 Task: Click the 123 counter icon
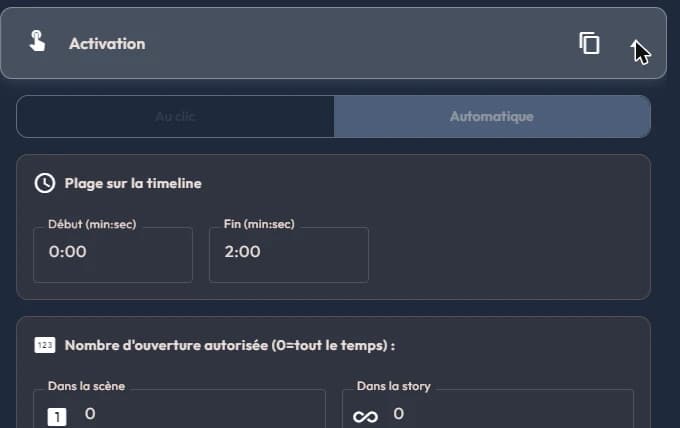(x=45, y=345)
